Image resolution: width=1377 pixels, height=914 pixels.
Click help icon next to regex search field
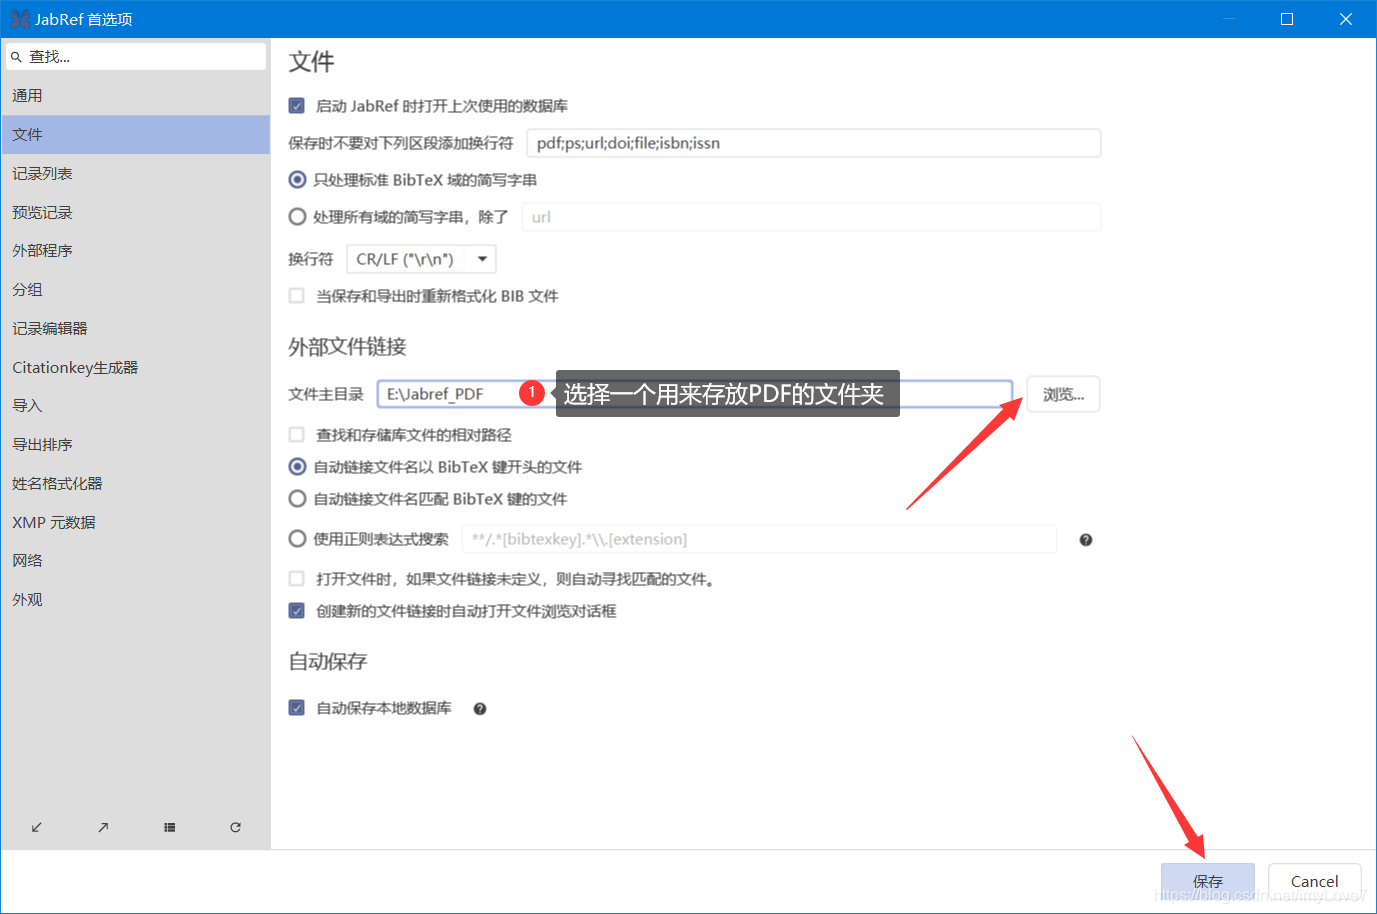tap(1086, 540)
